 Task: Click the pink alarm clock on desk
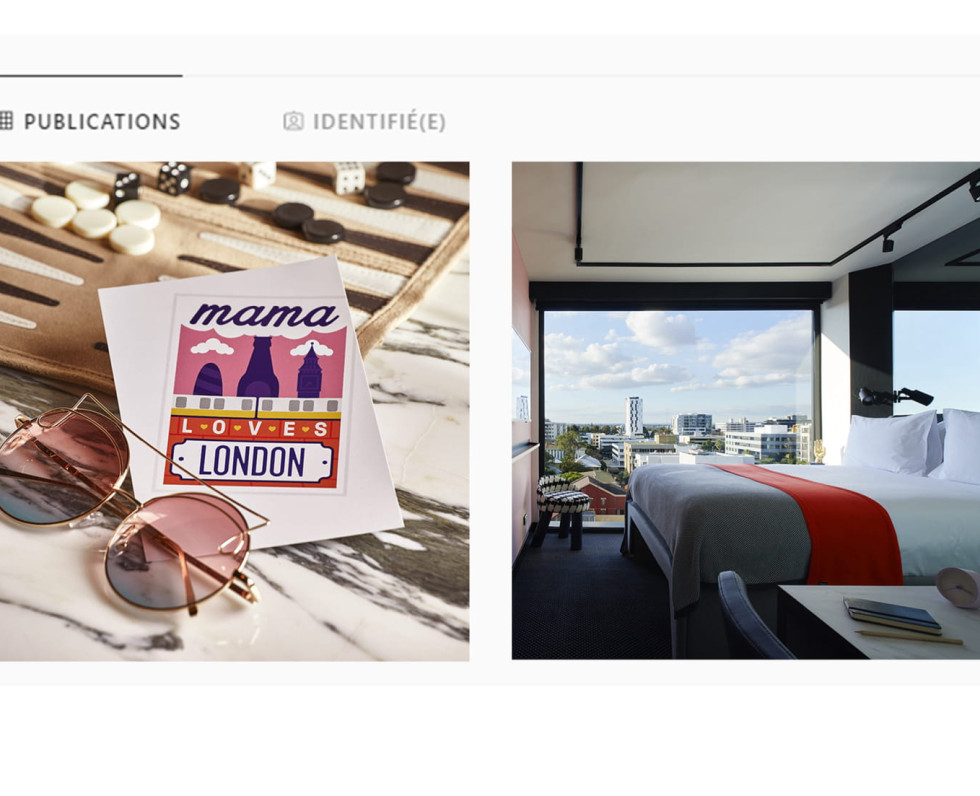pos(959,587)
